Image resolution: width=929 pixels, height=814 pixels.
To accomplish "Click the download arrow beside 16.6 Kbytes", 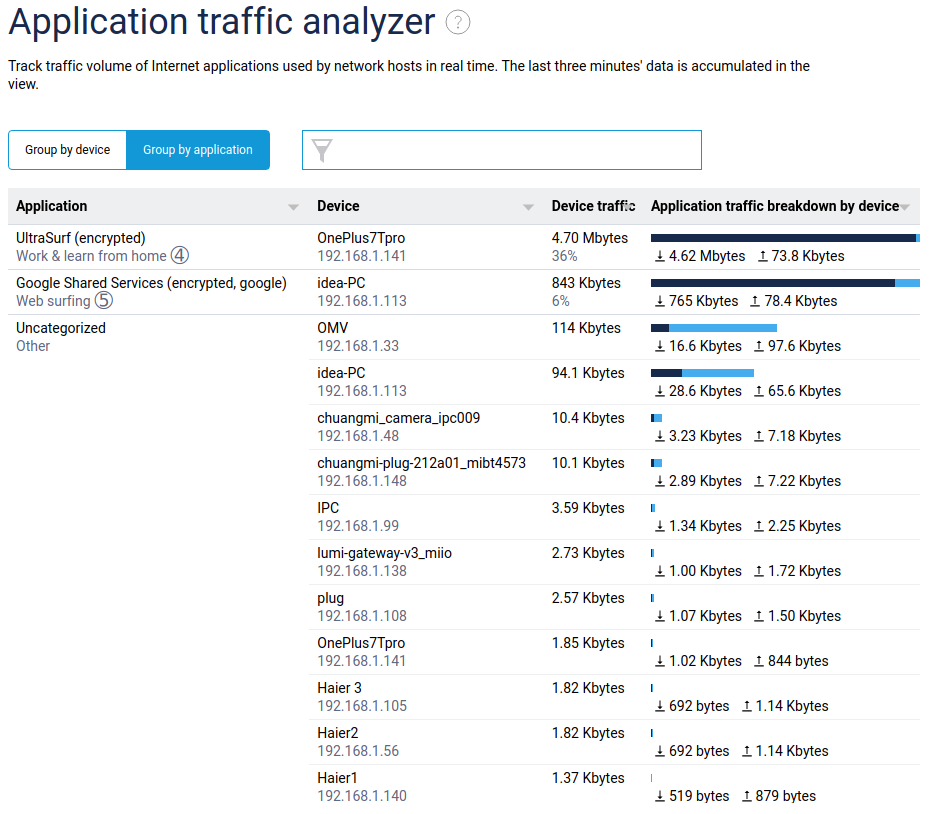I will [x=661, y=346].
